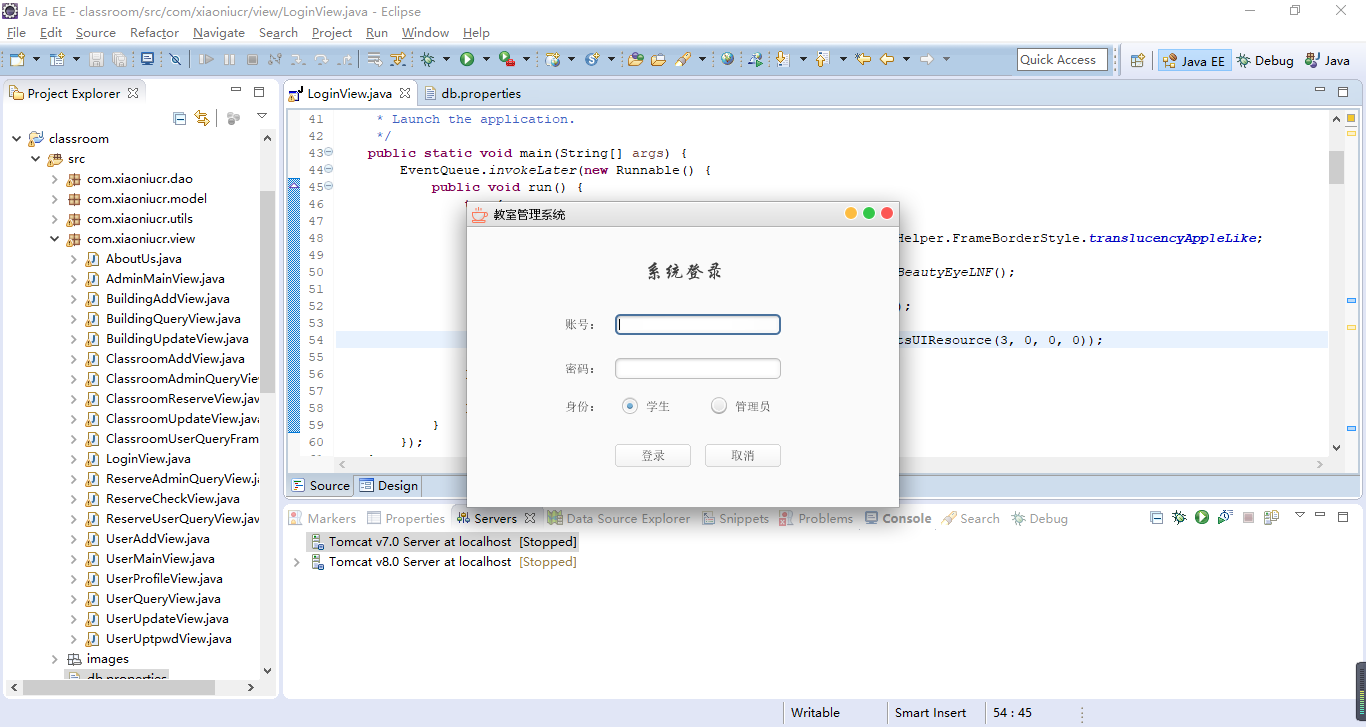1366x727 pixels.
Task: Start the server in debug mode icon in Servers view
Action: pyautogui.click(x=1179, y=517)
